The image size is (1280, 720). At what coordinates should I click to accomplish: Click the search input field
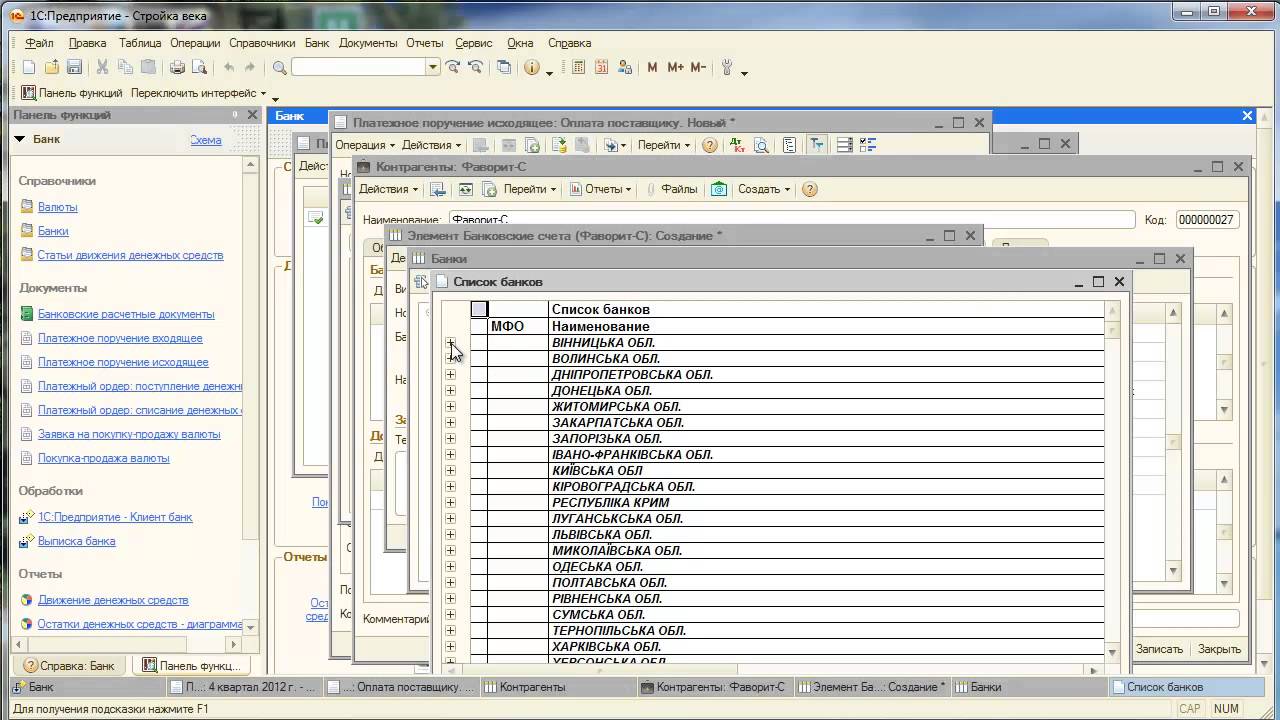[359, 67]
